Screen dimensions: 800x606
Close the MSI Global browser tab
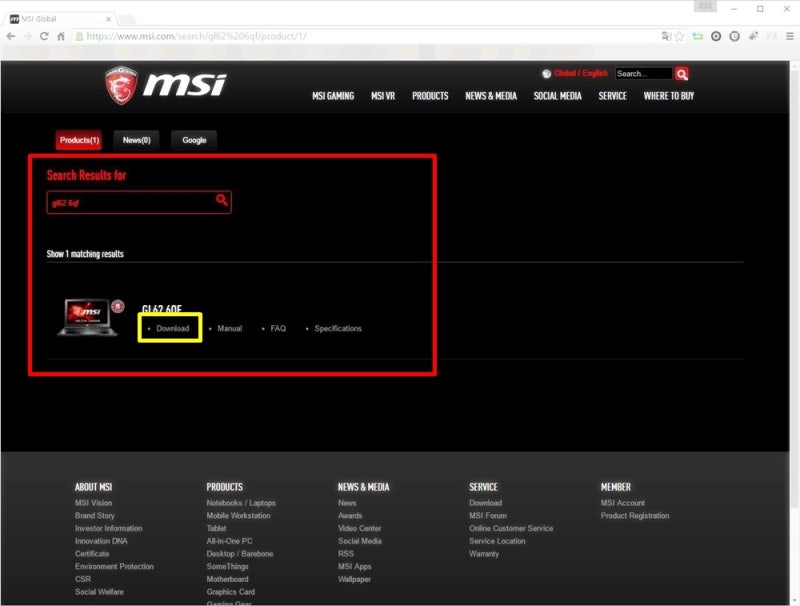(108, 19)
